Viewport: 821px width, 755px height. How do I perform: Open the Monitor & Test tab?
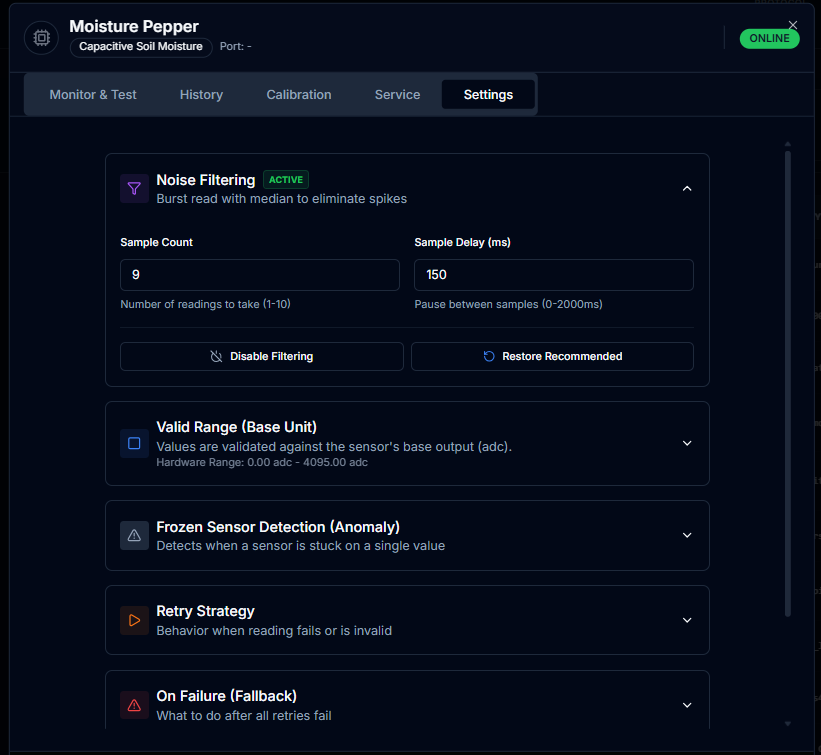(x=93, y=95)
